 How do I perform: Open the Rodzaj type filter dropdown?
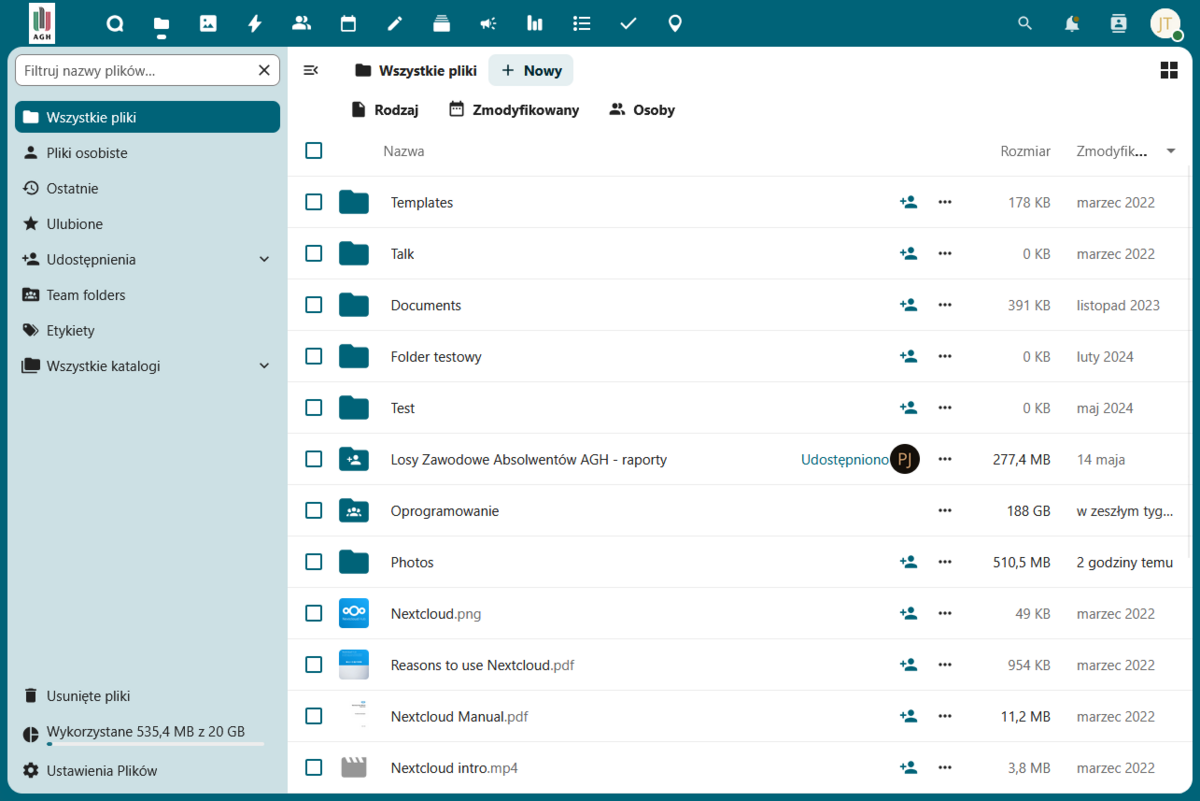[385, 110]
